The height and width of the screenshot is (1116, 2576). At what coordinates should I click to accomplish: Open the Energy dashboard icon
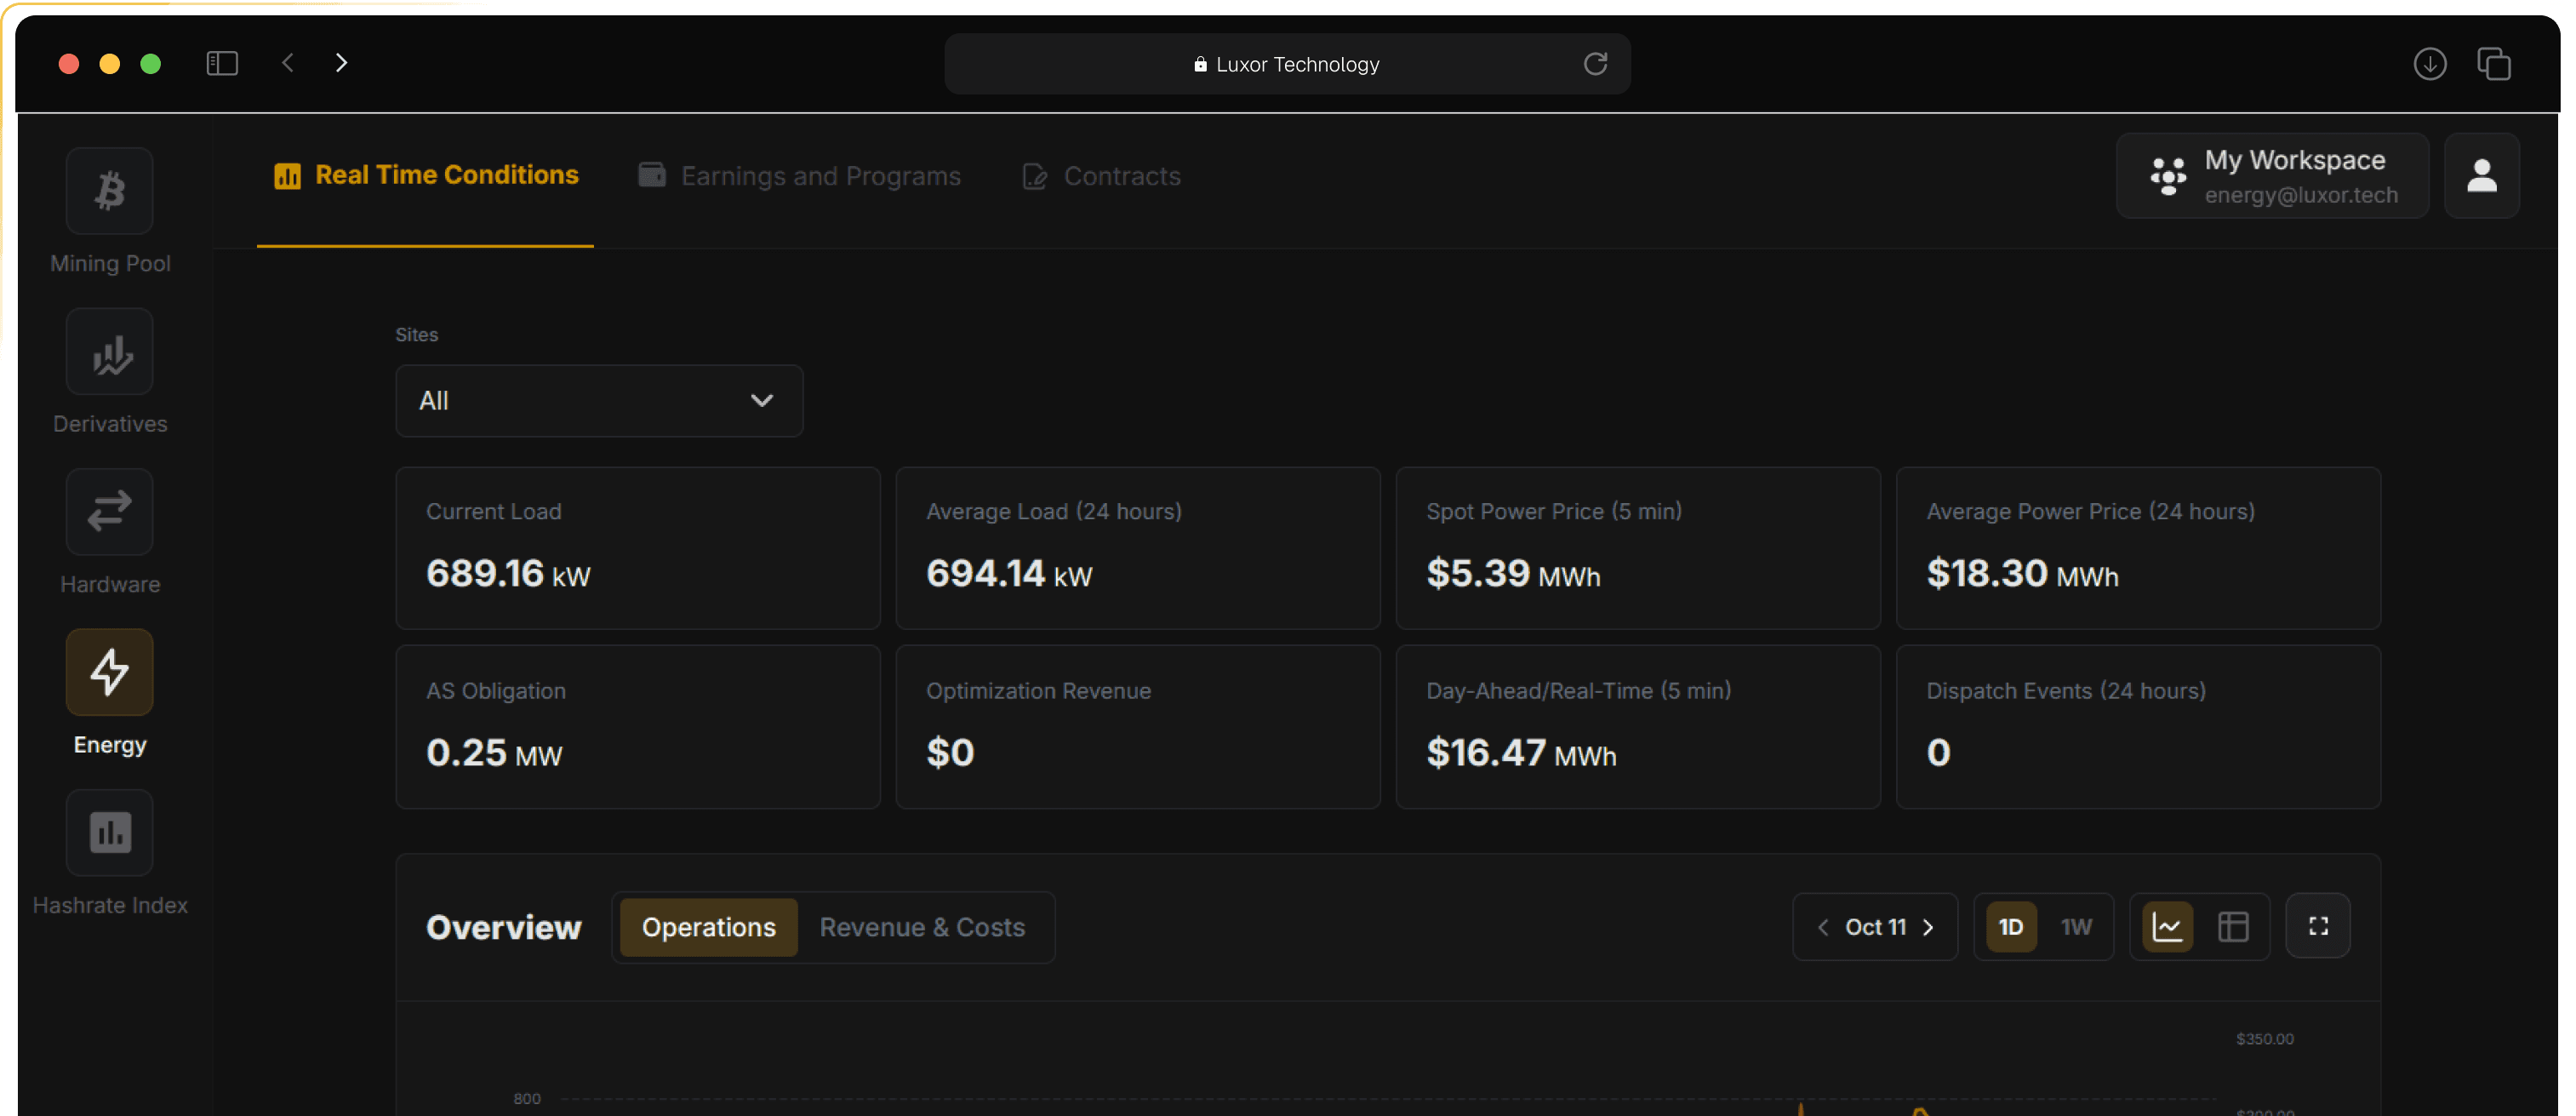(109, 671)
